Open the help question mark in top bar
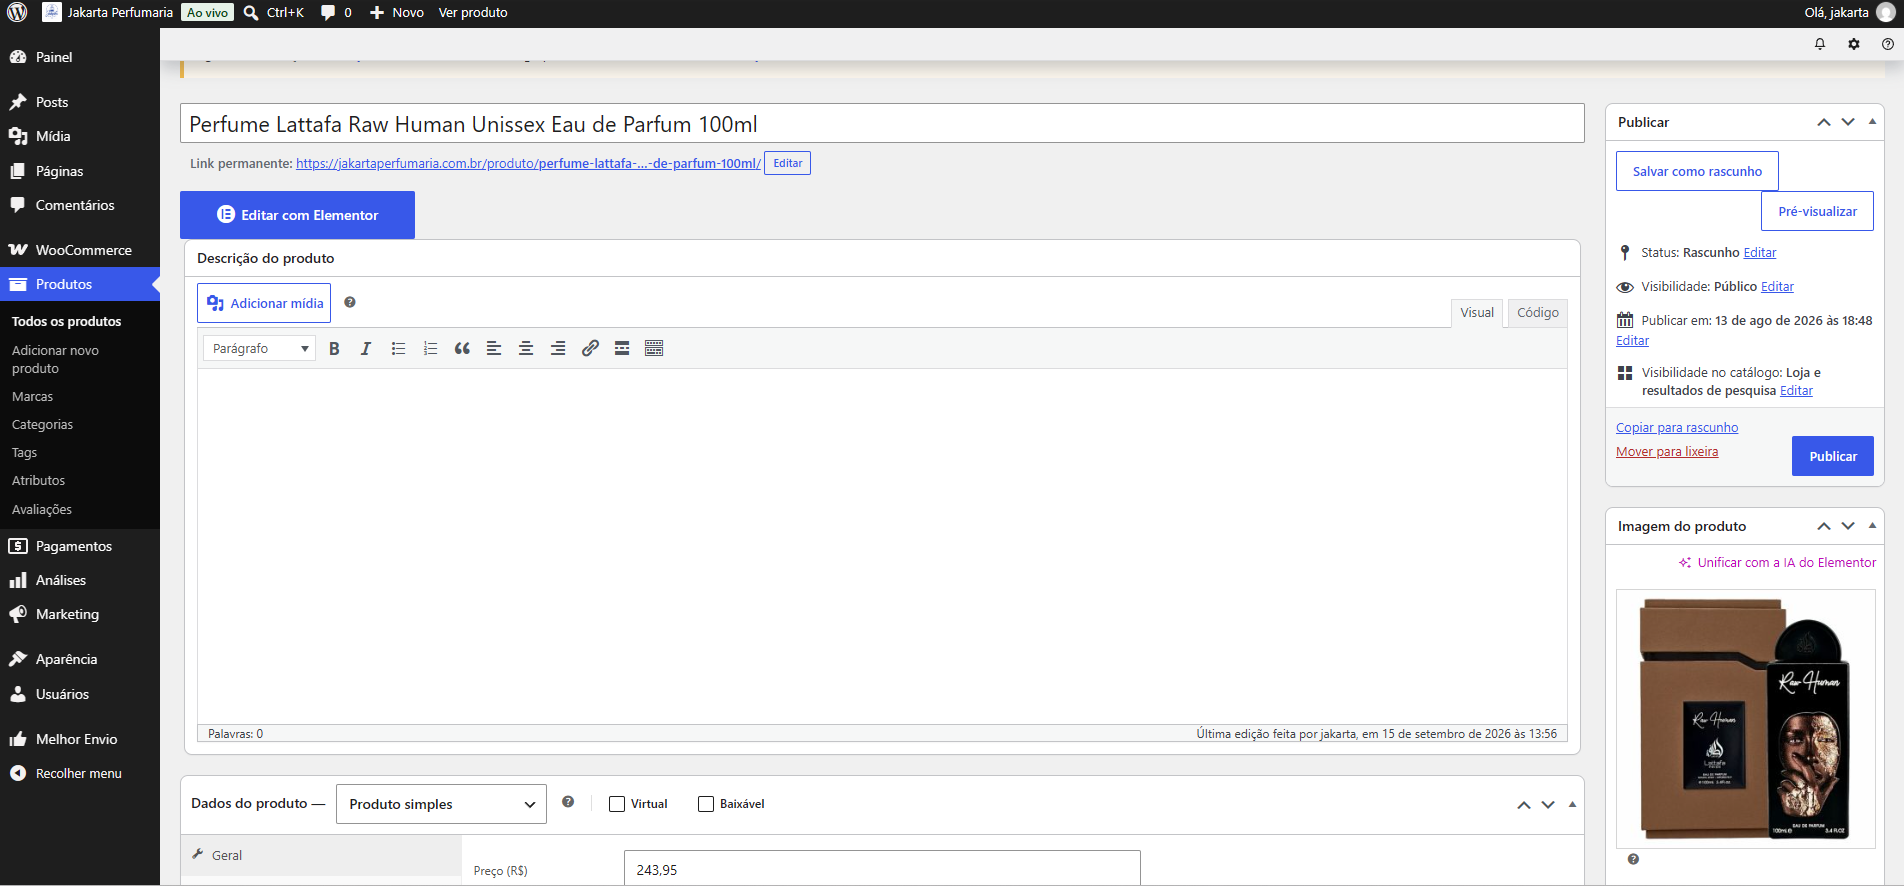This screenshot has width=1904, height=886. [1888, 44]
